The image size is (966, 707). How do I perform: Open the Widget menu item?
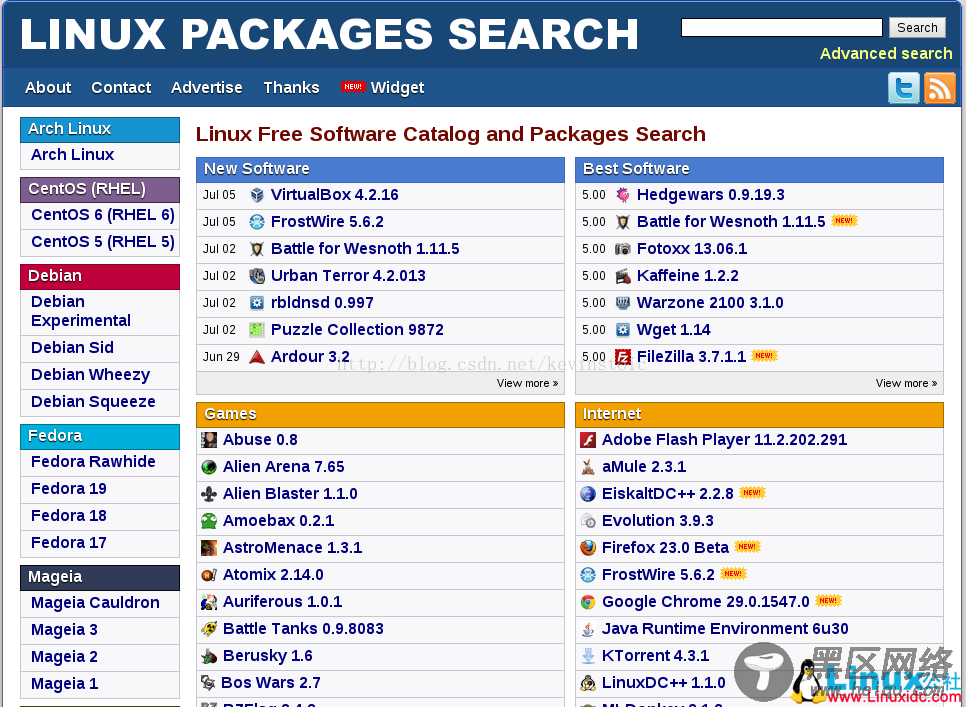[397, 88]
